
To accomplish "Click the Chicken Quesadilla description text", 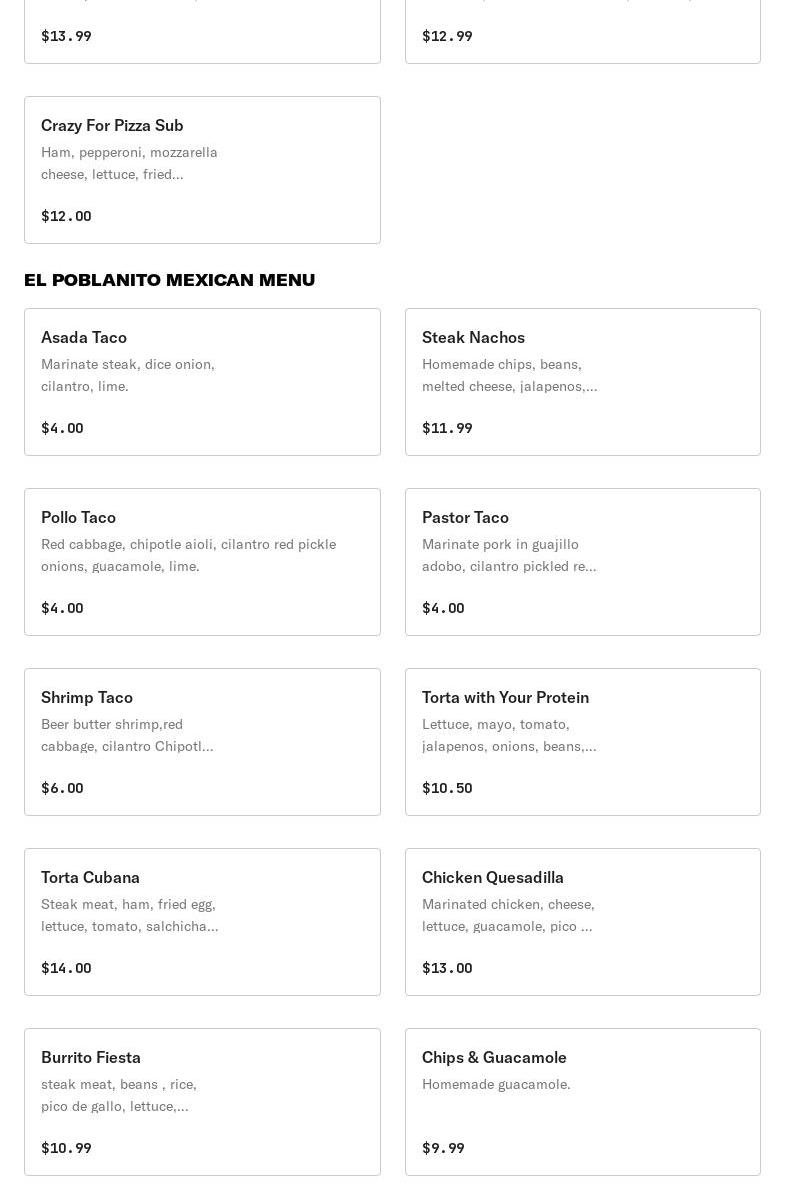I will coord(508,915).
